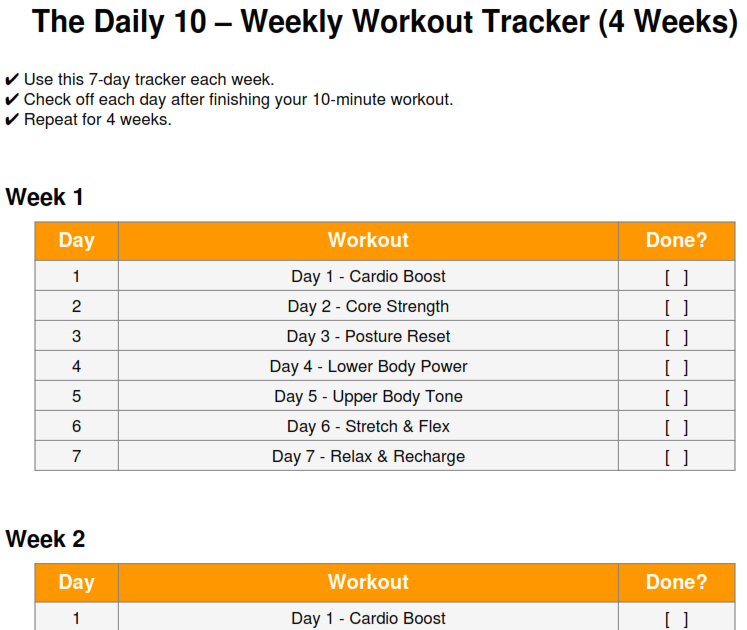747x630 pixels.
Task: Click the 'Day 7 - Relax & Recharge' cell
Action: [x=368, y=456]
